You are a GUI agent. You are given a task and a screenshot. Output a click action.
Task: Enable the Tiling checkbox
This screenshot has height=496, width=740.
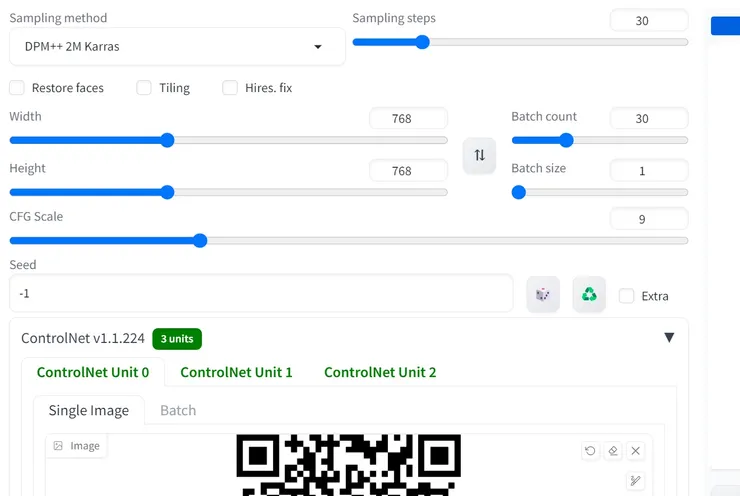144,88
